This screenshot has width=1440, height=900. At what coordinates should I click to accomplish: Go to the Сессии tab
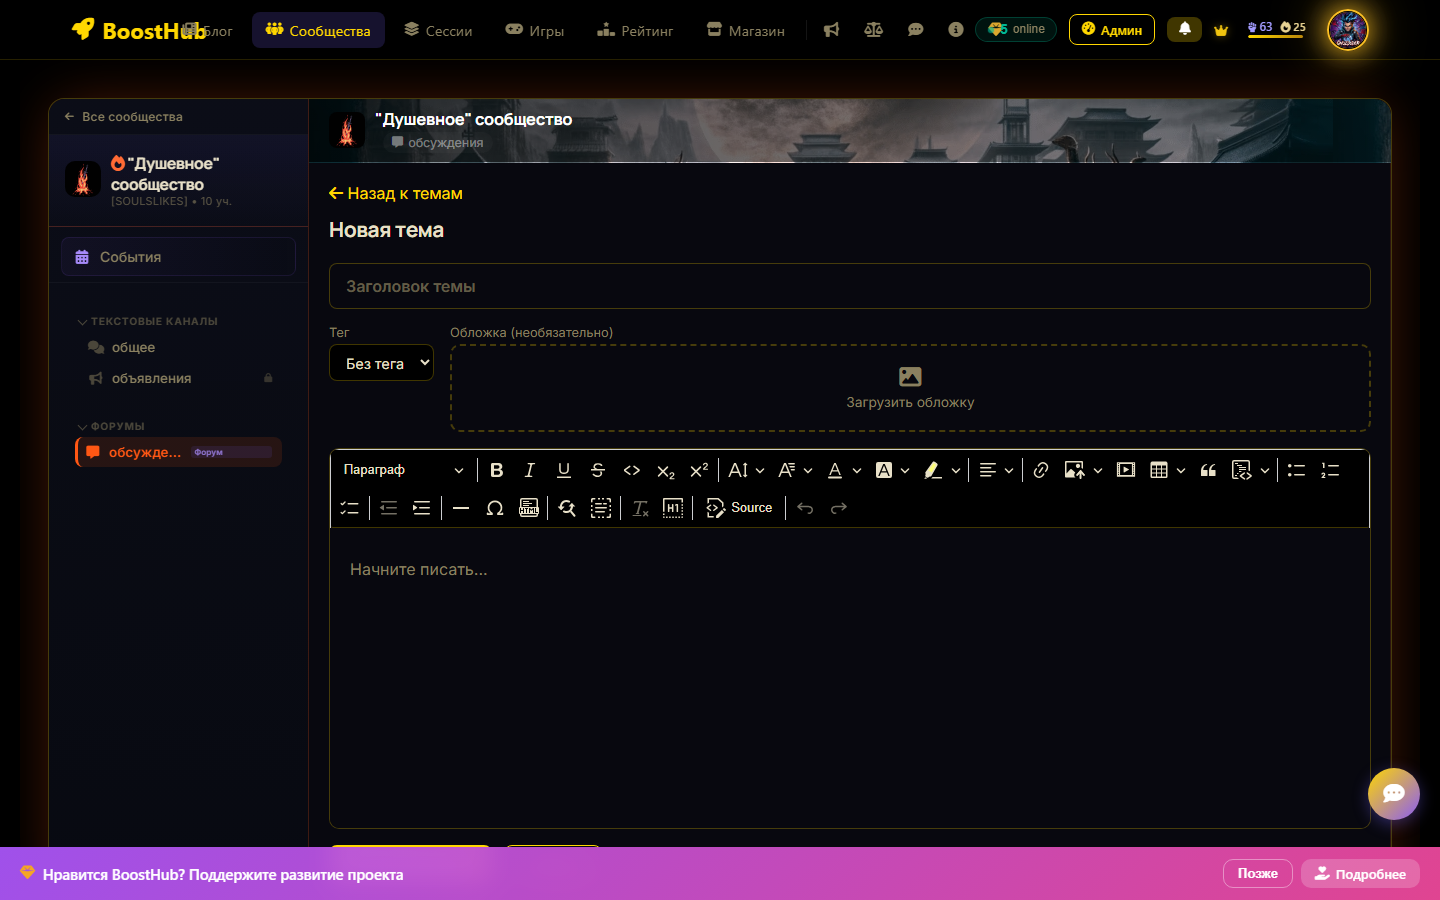[438, 31]
